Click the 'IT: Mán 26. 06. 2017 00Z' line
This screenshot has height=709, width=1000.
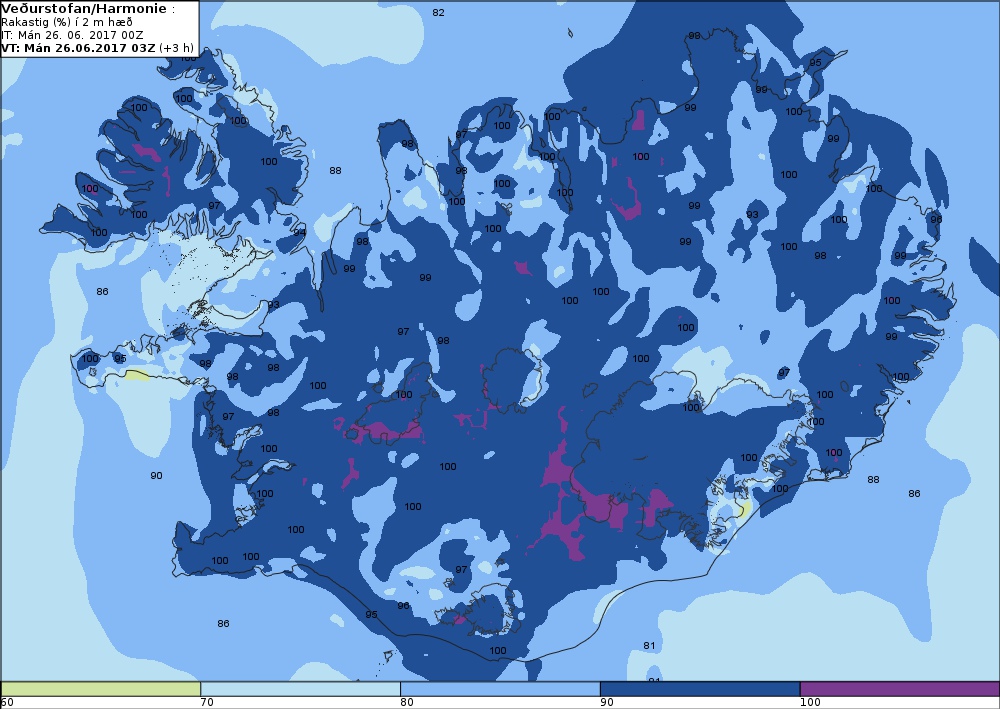pyautogui.click(x=72, y=35)
